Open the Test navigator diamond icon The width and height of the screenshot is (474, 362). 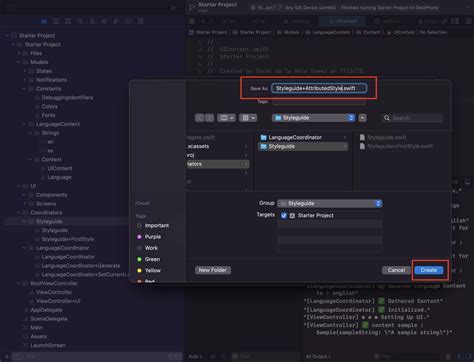(x=104, y=21)
